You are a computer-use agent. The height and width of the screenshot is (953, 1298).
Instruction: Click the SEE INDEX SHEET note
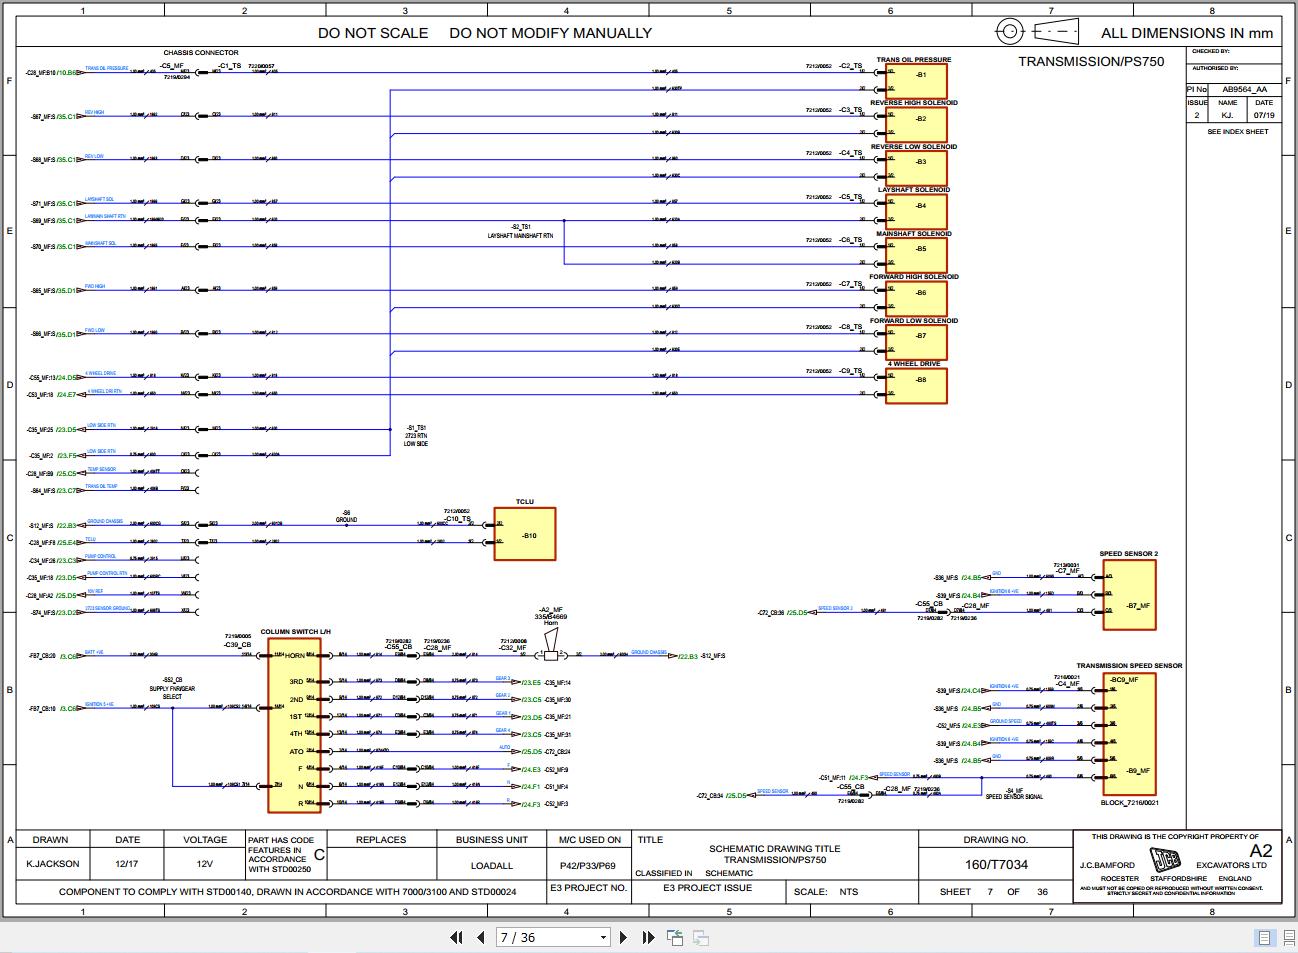1237,131
